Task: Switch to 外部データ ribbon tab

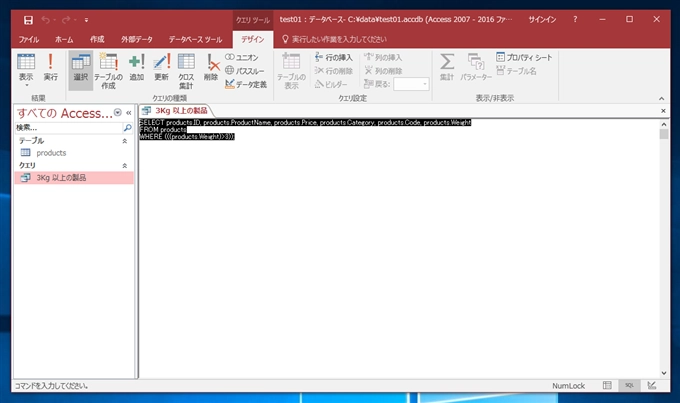Action: click(x=137, y=39)
